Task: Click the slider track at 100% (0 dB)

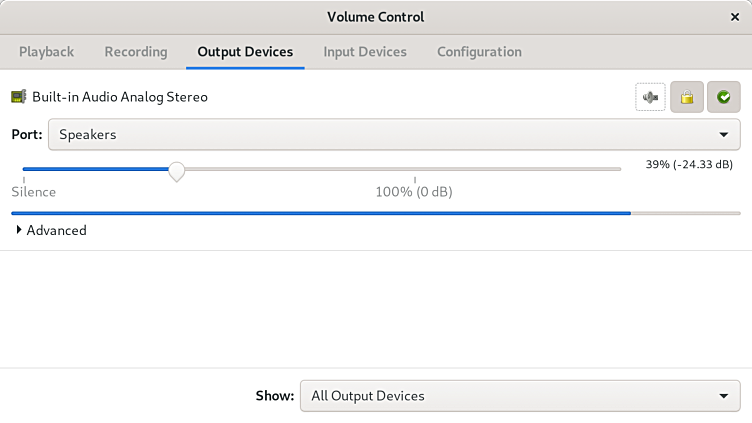Action: [414, 169]
